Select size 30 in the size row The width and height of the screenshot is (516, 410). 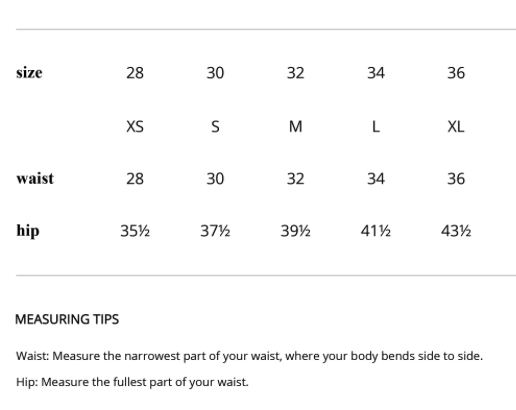point(215,73)
